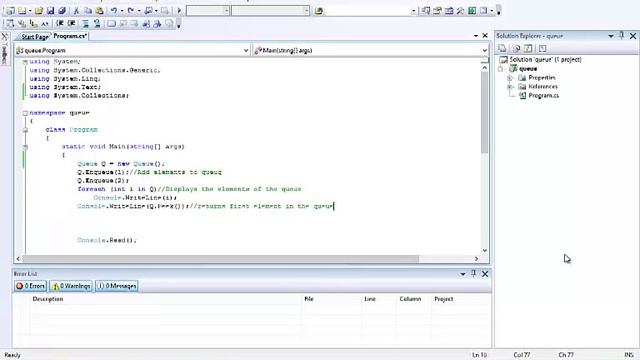Image resolution: width=640 pixels, height=360 pixels.
Task: Click the Copy icon in toolbar
Action: coord(88,11)
